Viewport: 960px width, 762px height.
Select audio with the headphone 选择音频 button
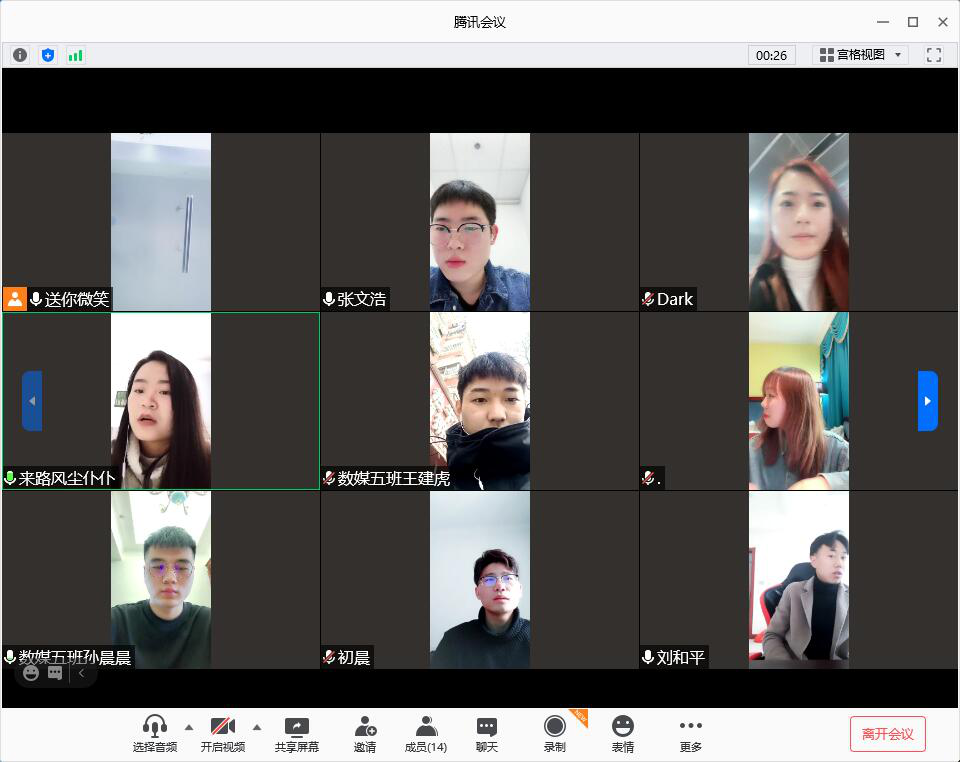(x=154, y=734)
